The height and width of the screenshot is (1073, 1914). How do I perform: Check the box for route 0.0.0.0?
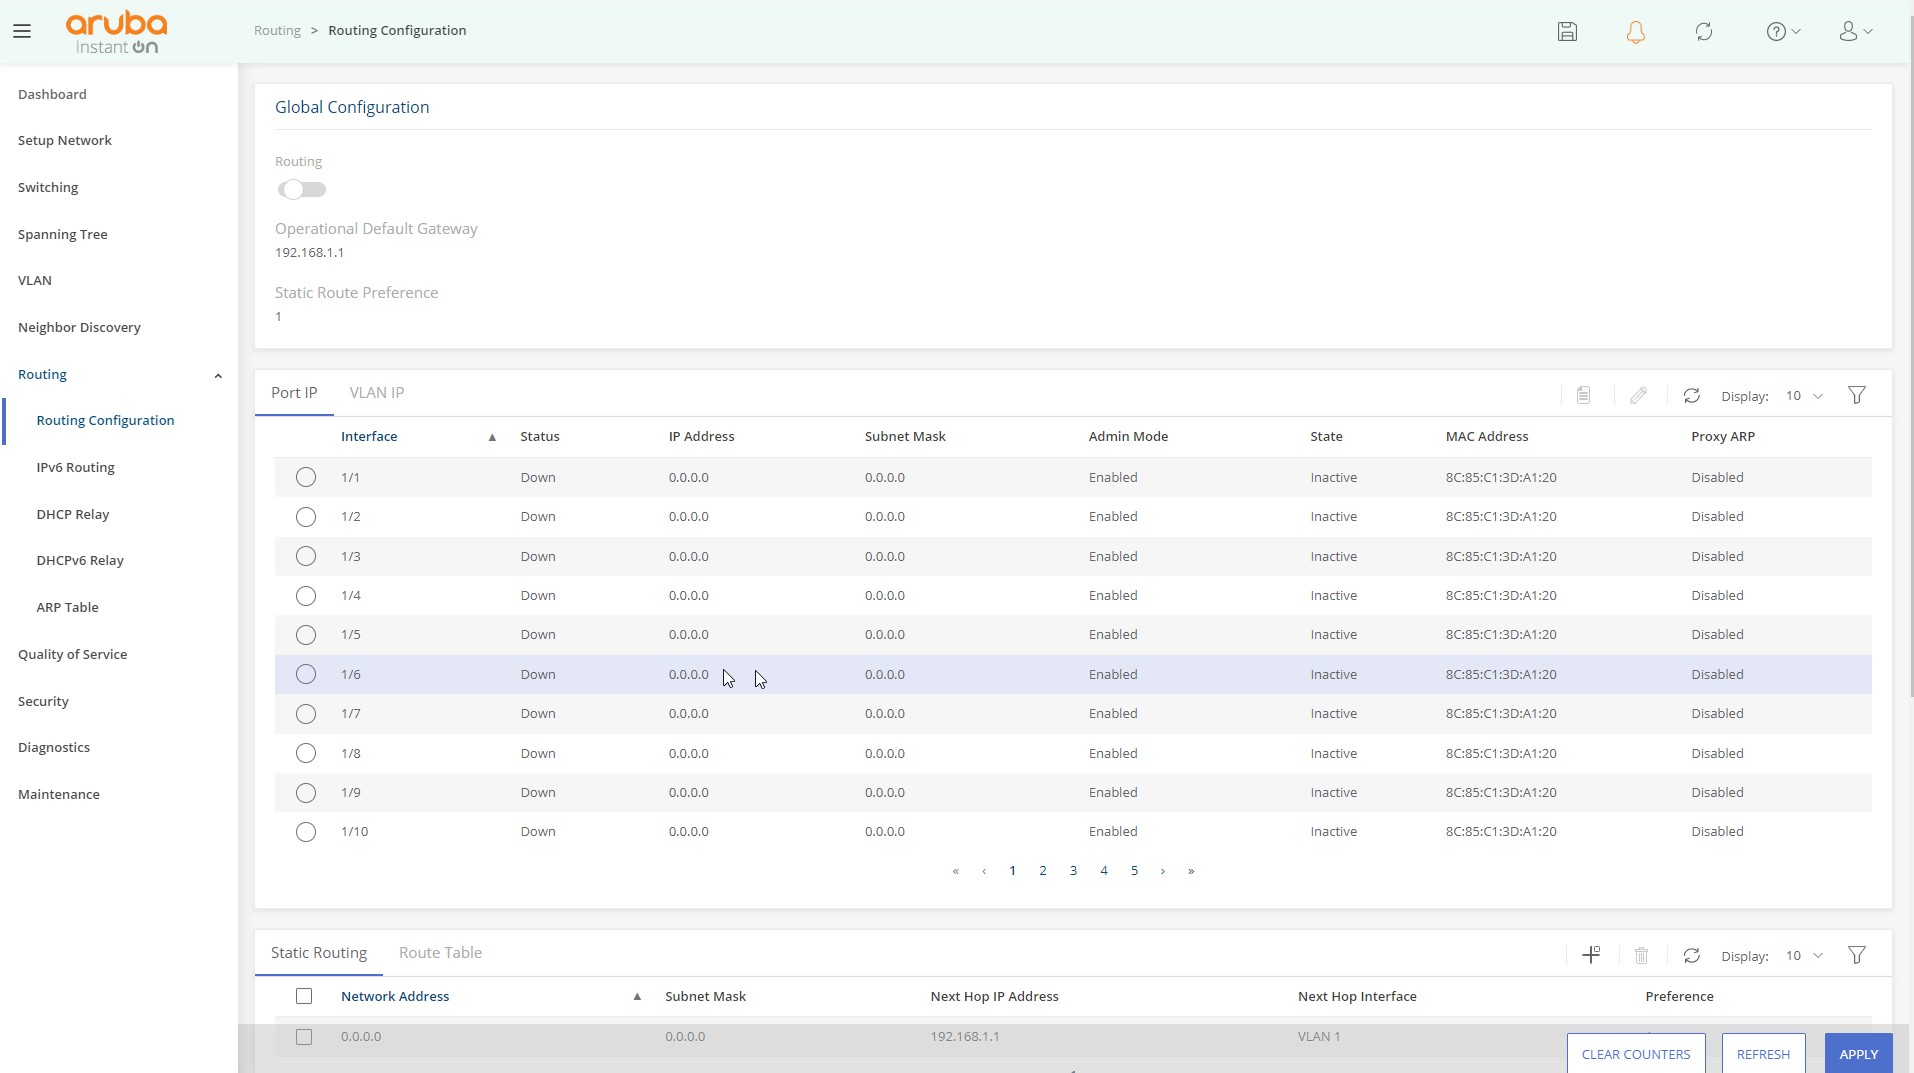304,1037
